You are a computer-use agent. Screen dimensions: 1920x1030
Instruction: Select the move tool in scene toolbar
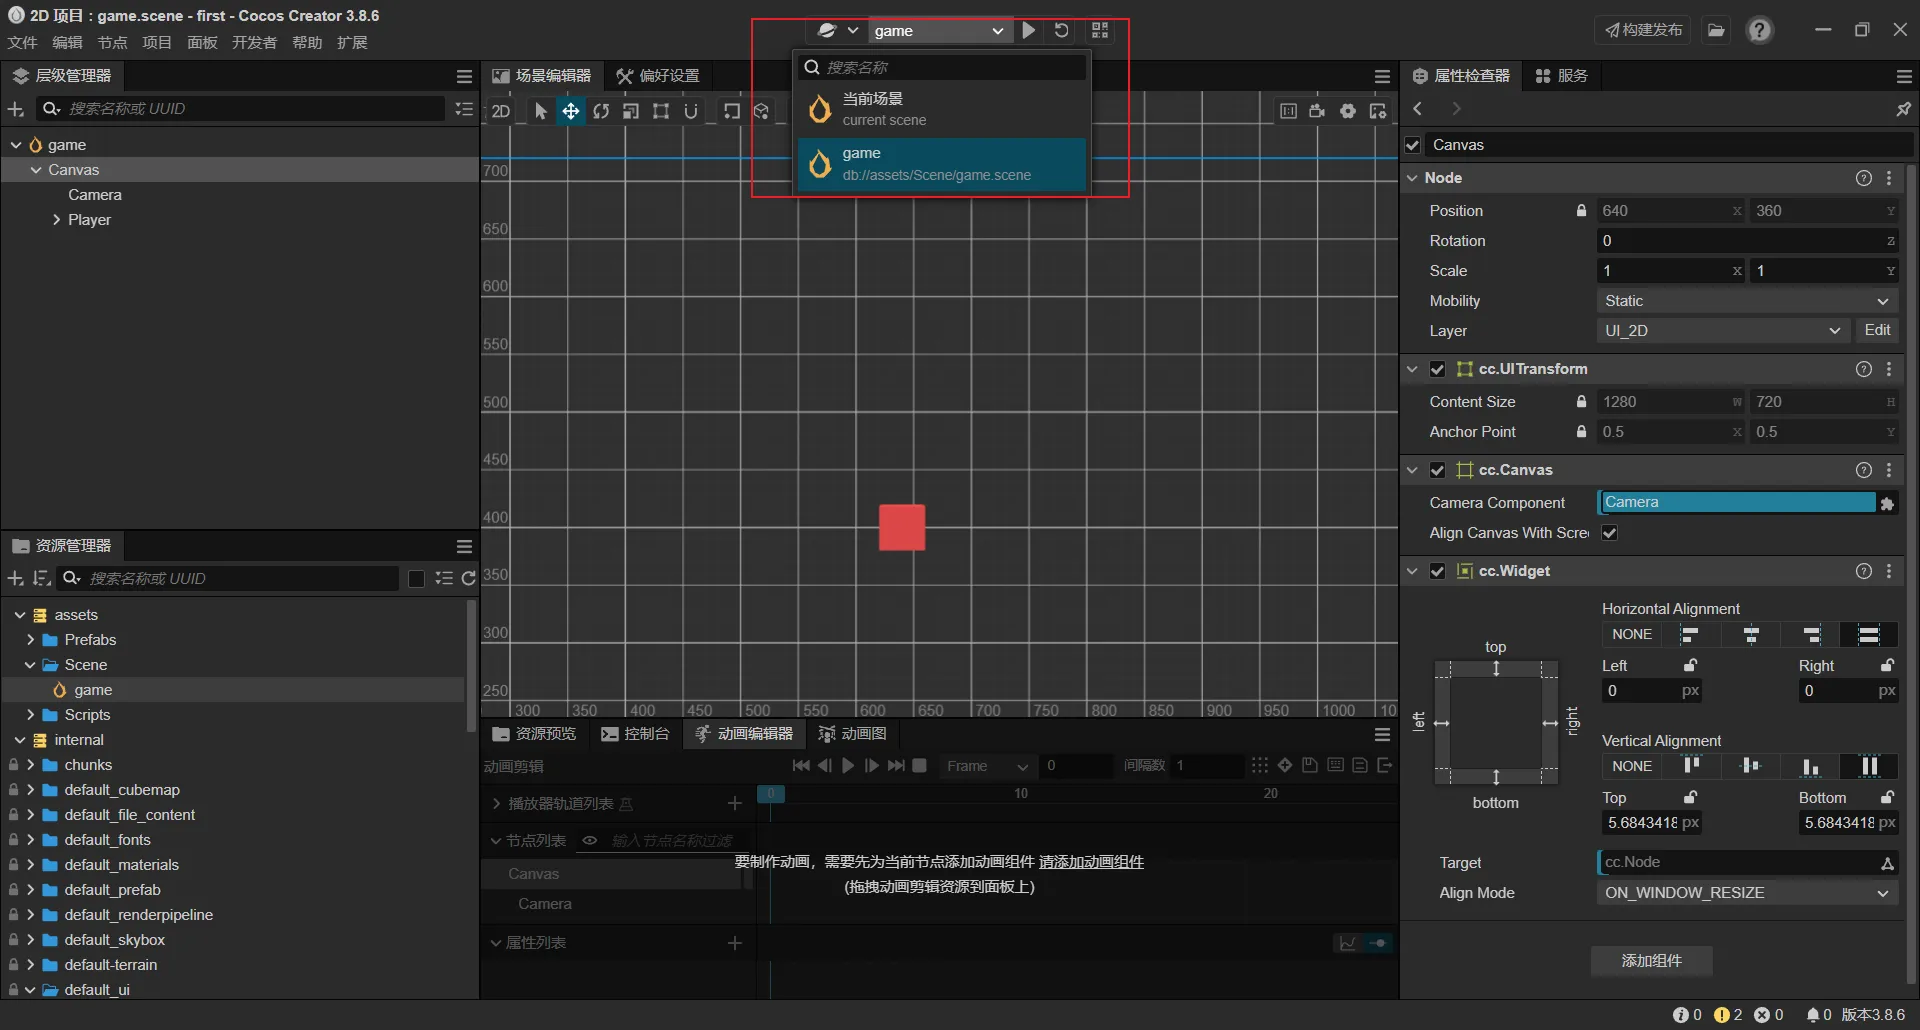(x=570, y=111)
